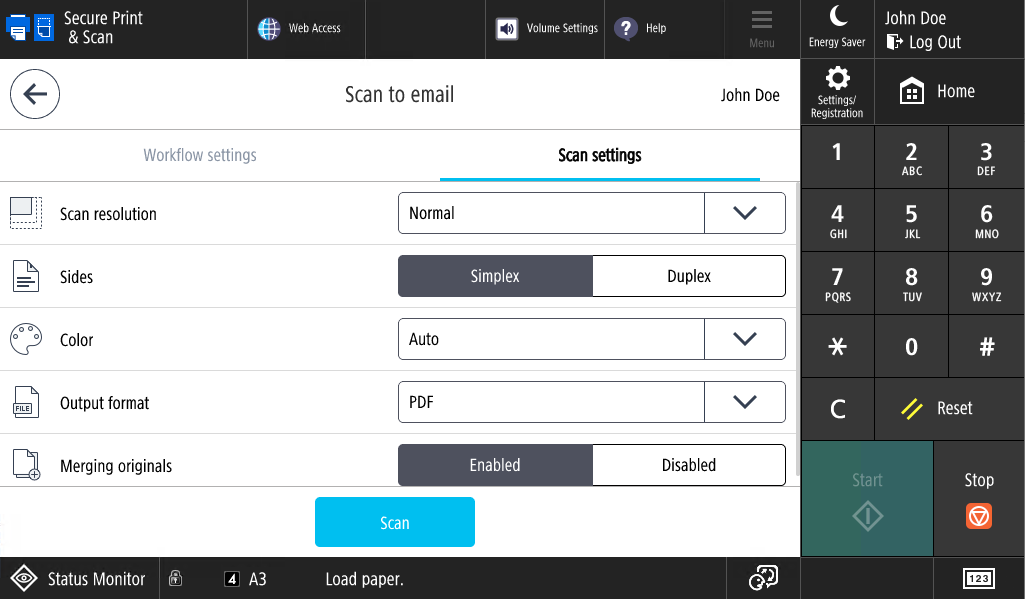
Task: Click the Auto color field
Action: [551, 339]
